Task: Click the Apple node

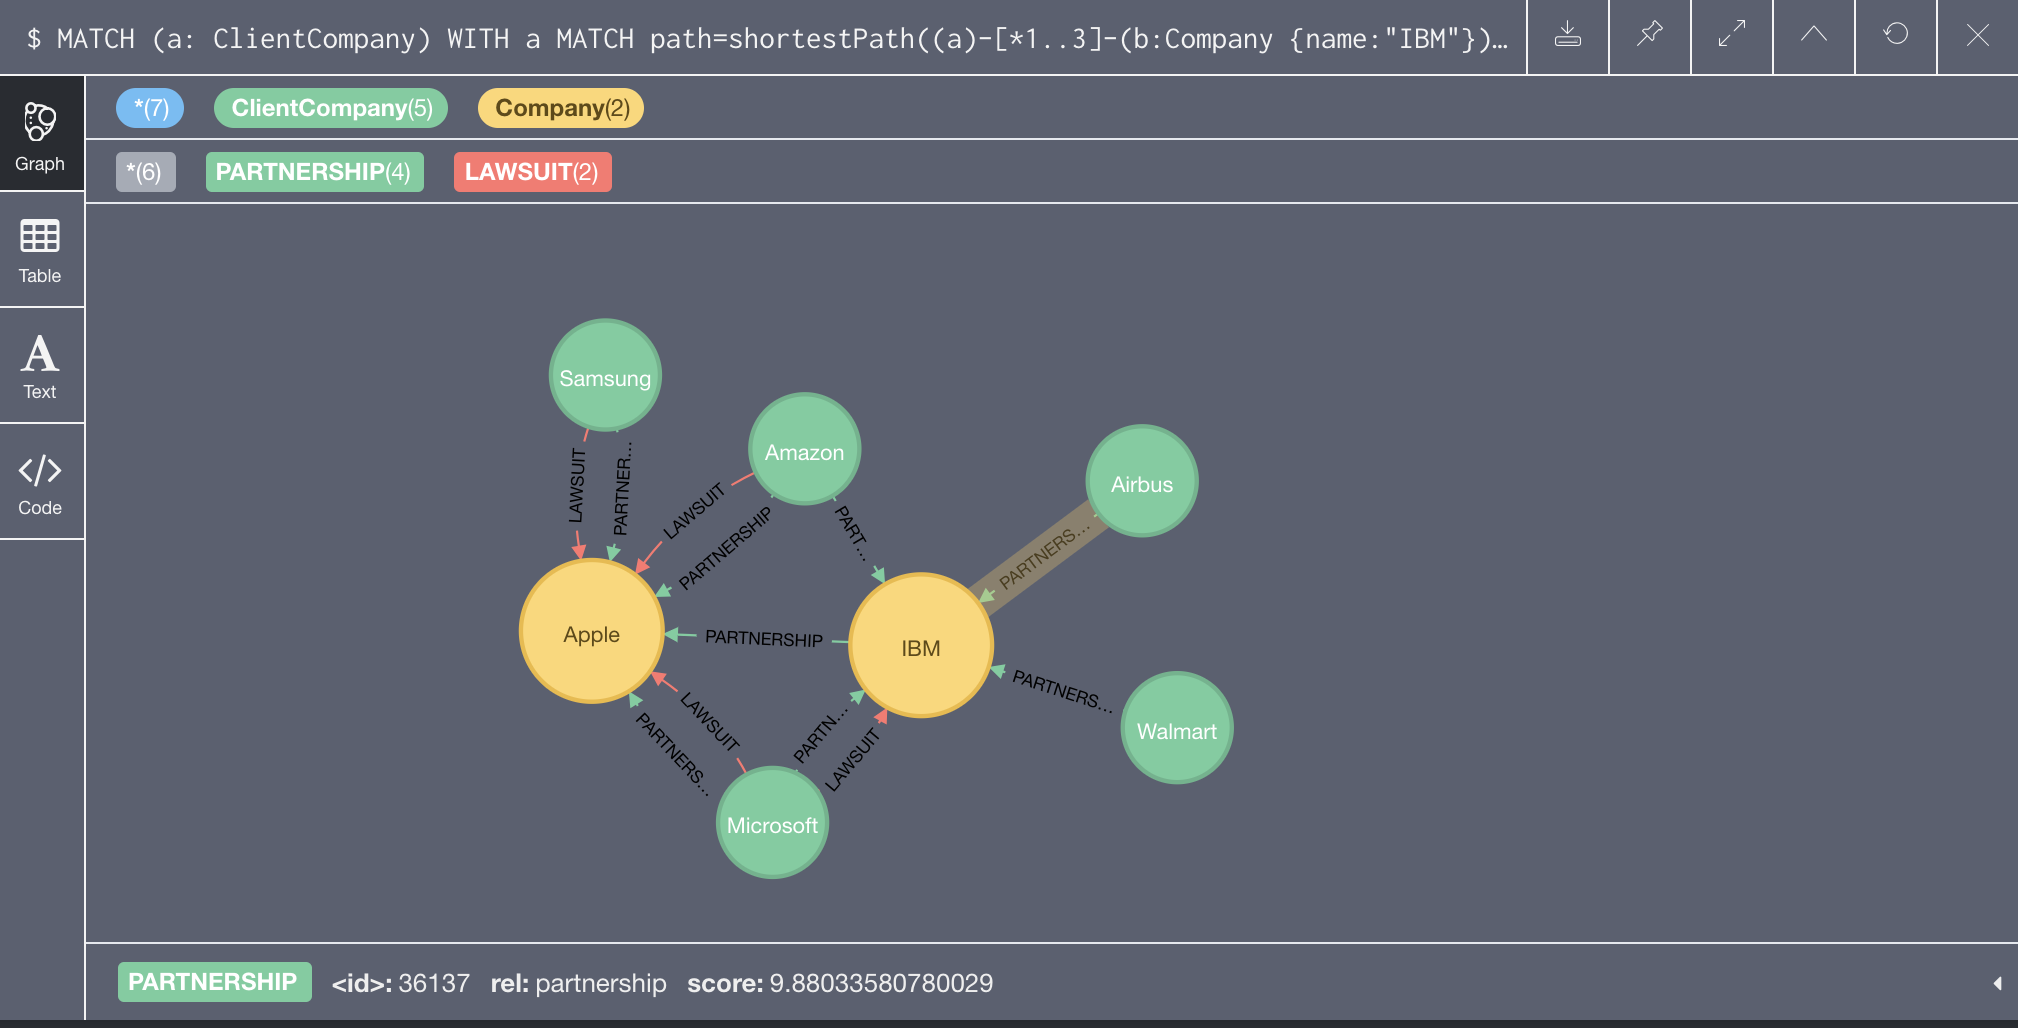Action: coord(592,632)
